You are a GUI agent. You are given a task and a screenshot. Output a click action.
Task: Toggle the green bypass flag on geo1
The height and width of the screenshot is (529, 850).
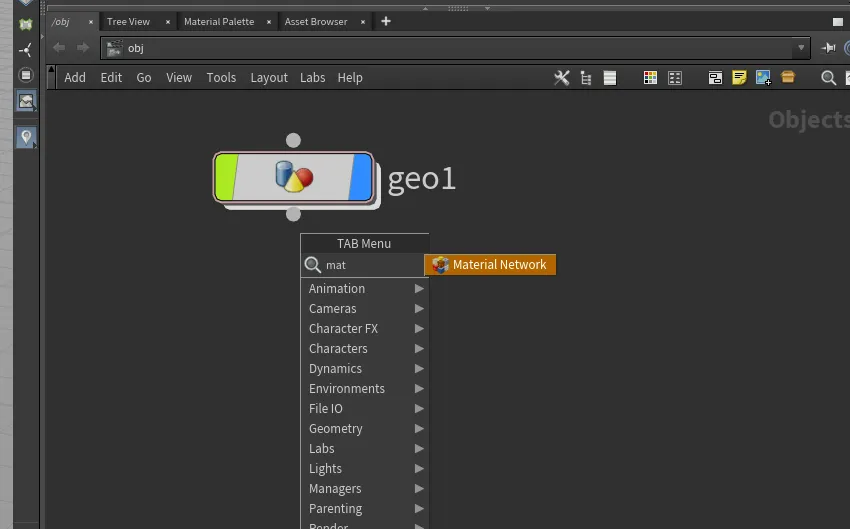(227, 177)
